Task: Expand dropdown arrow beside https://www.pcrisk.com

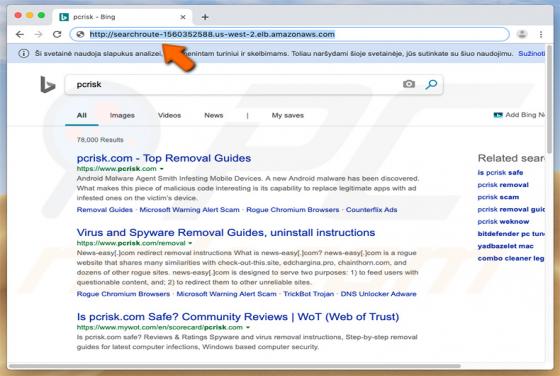Action: (162, 169)
